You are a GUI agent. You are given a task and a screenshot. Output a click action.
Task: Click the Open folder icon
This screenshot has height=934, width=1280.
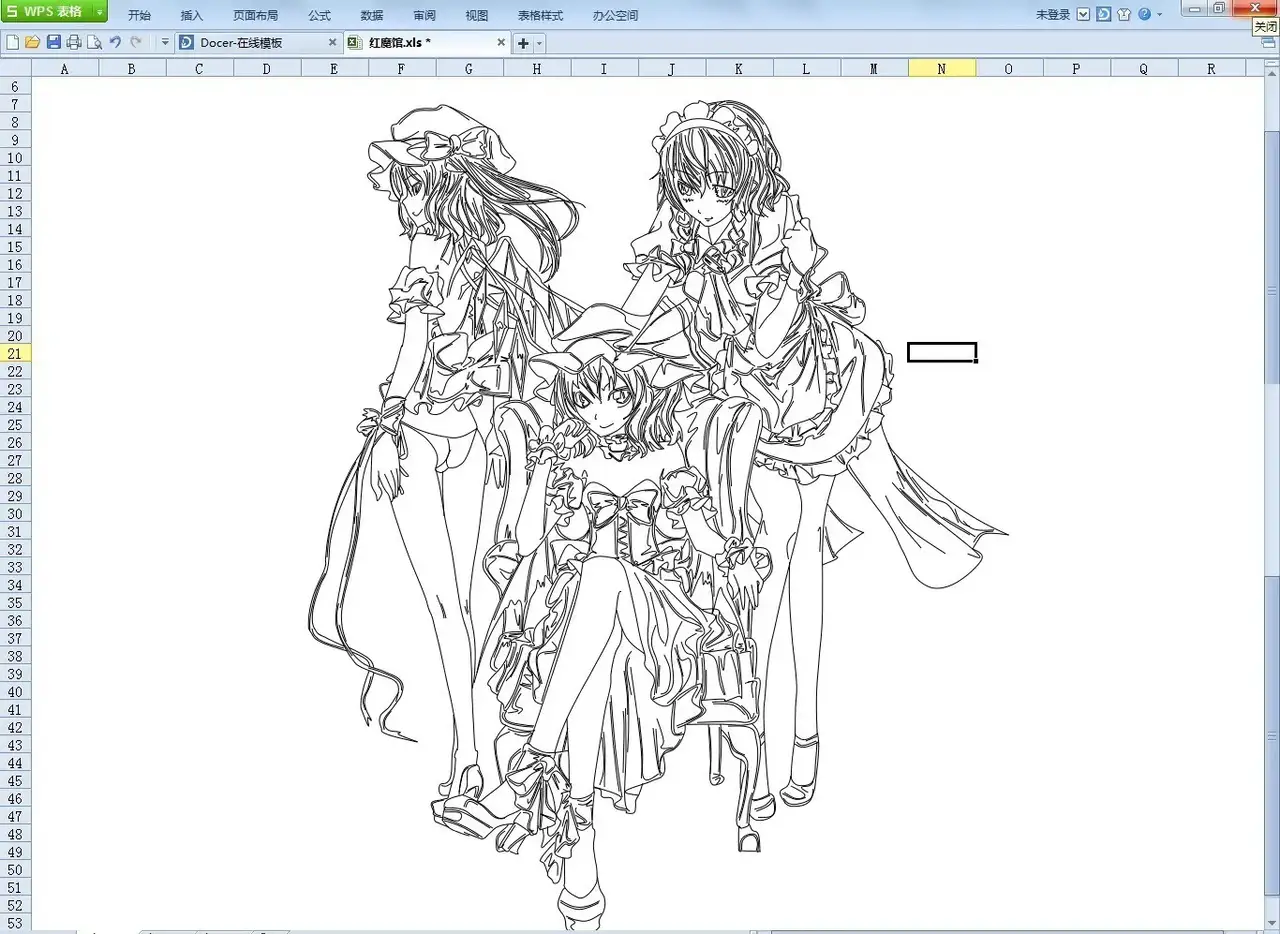click(32, 43)
